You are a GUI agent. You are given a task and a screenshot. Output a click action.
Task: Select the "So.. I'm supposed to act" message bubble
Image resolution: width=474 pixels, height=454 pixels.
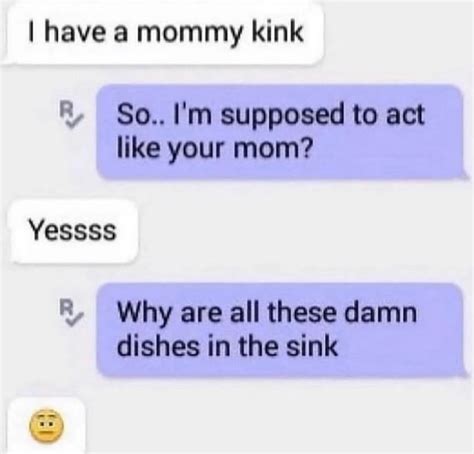[281, 132]
